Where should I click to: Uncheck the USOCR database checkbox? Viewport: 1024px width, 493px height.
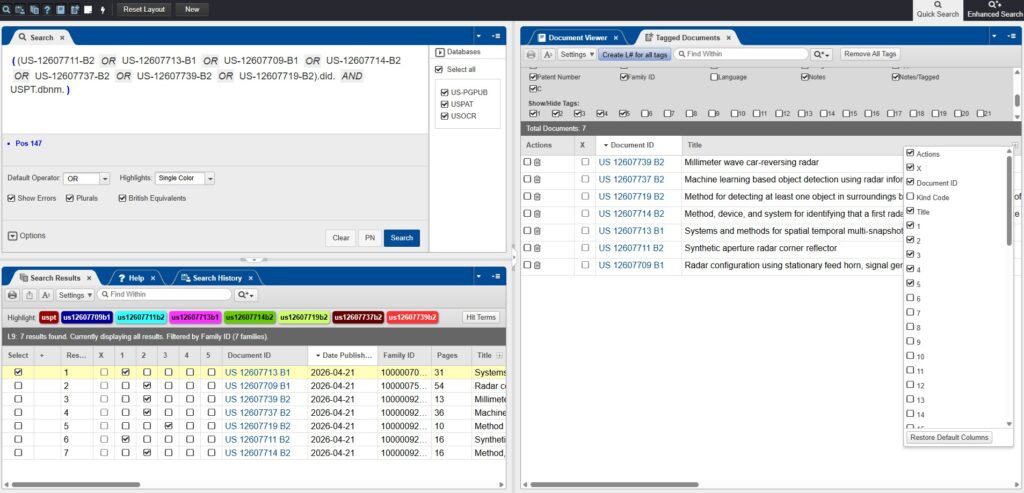(x=443, y=115)
